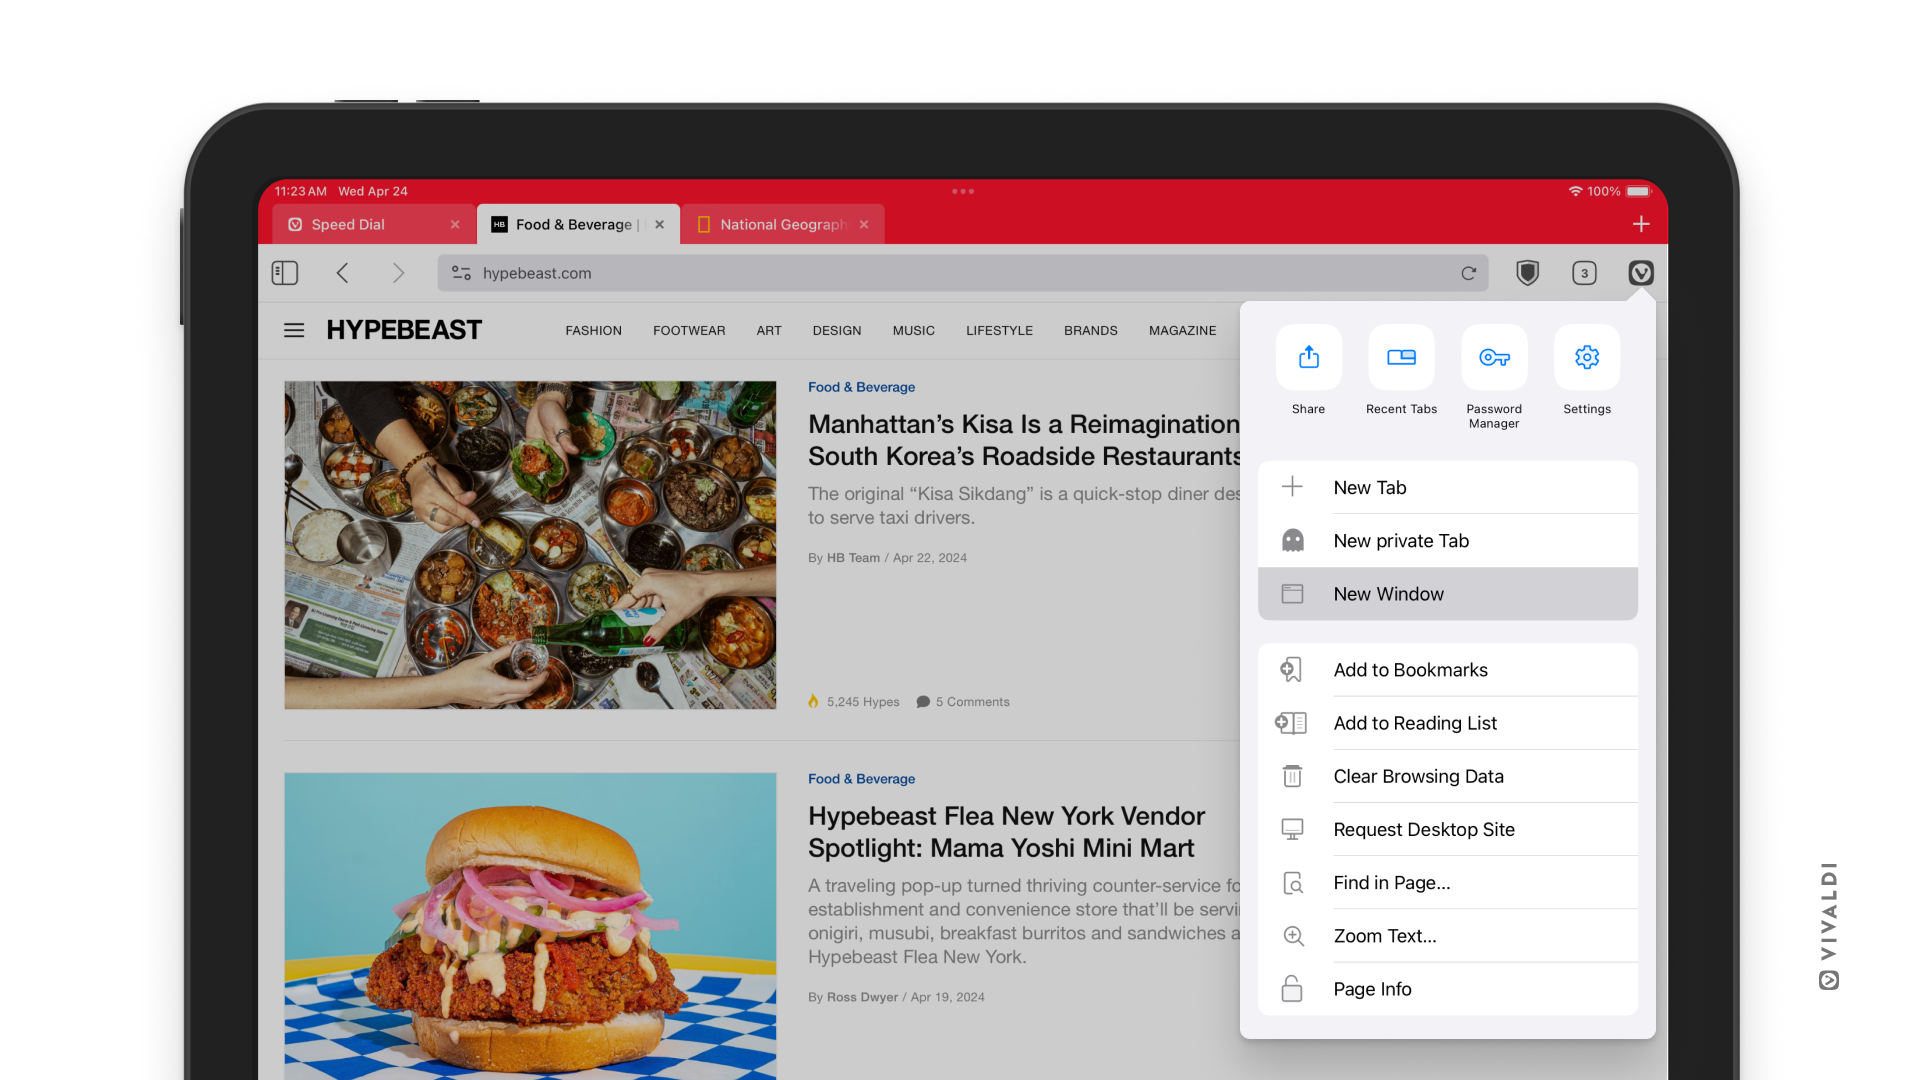
Task: Click Add to Bookmarks menu item
Action: [x=1447, y=670]
